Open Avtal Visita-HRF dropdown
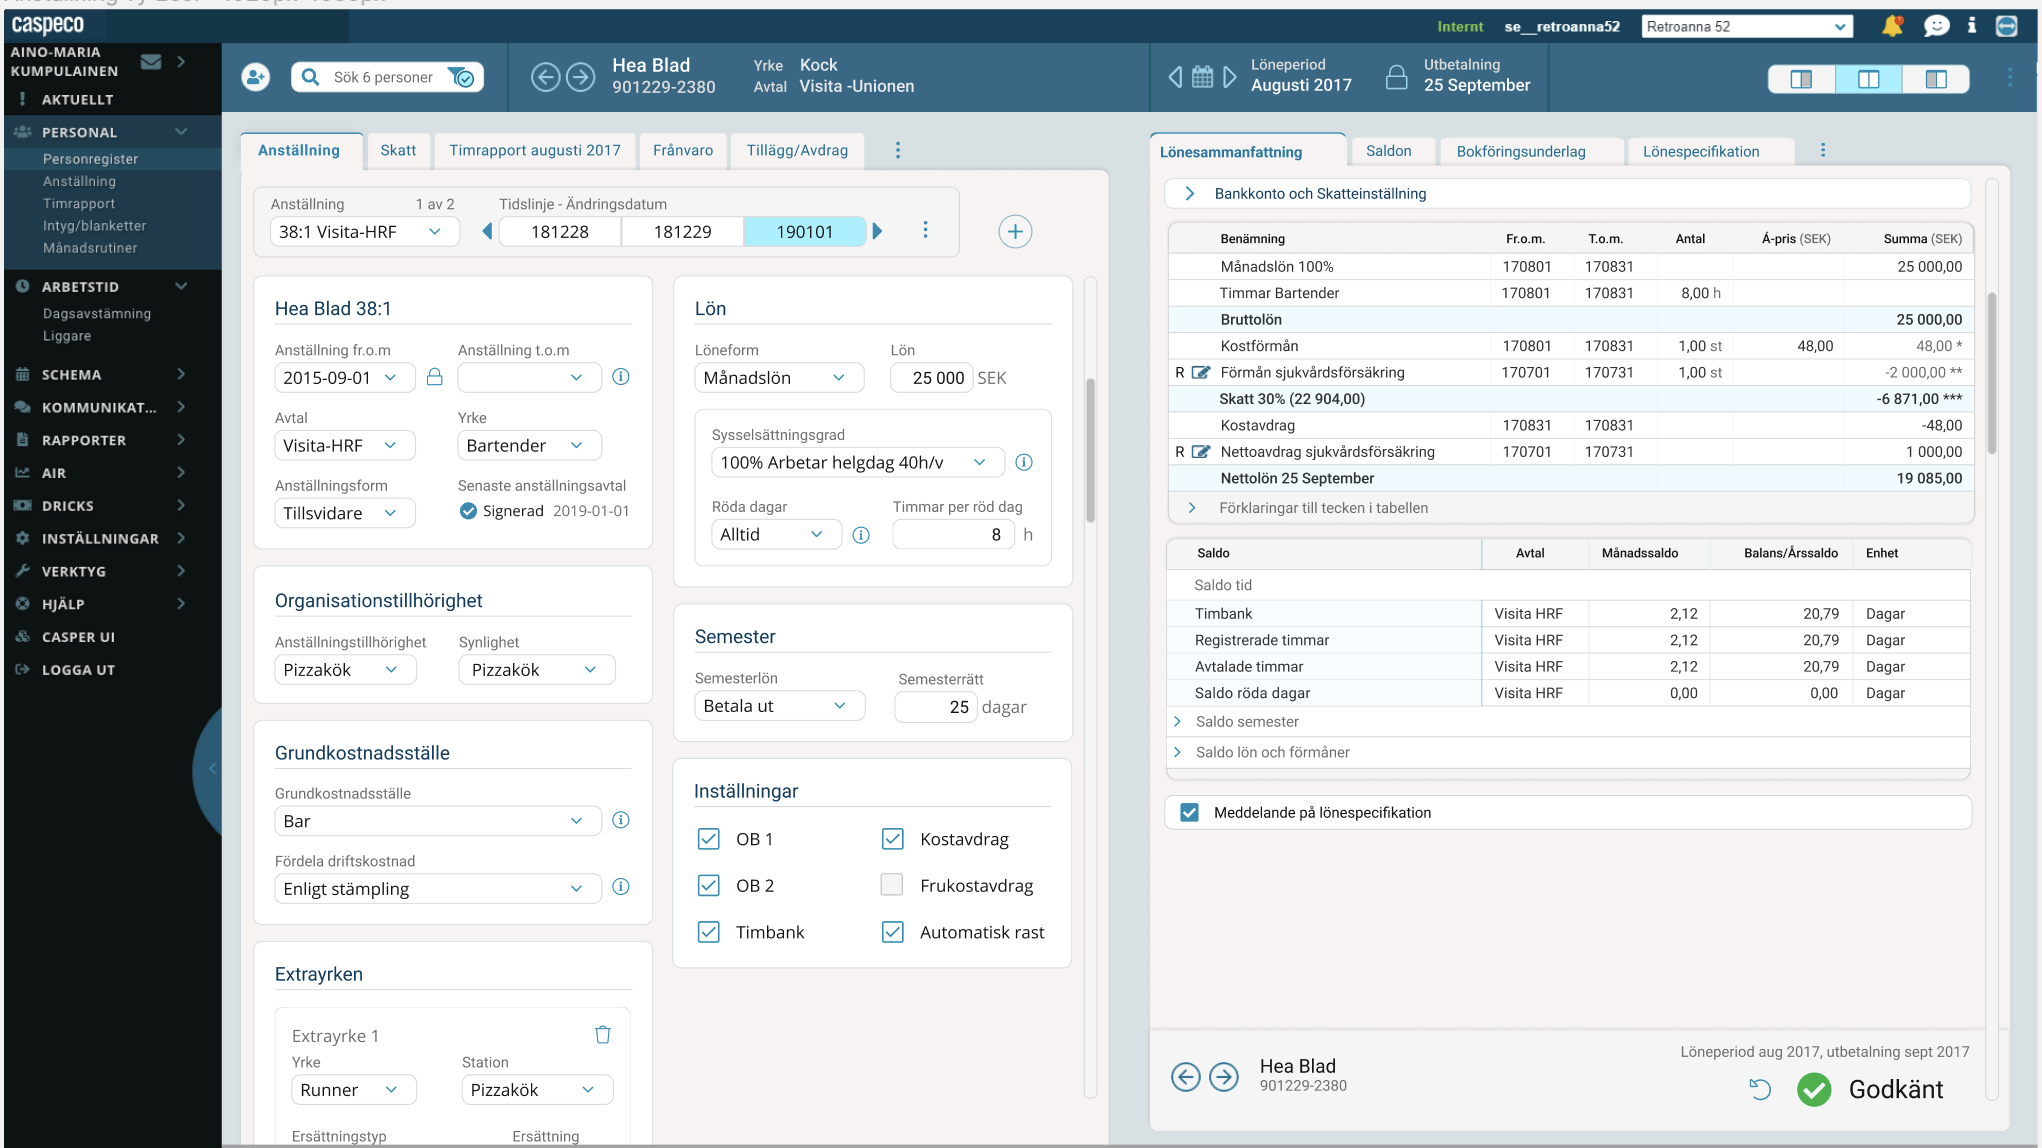This screenshot has height=1148, width=2042. click(x=344, y=445)
